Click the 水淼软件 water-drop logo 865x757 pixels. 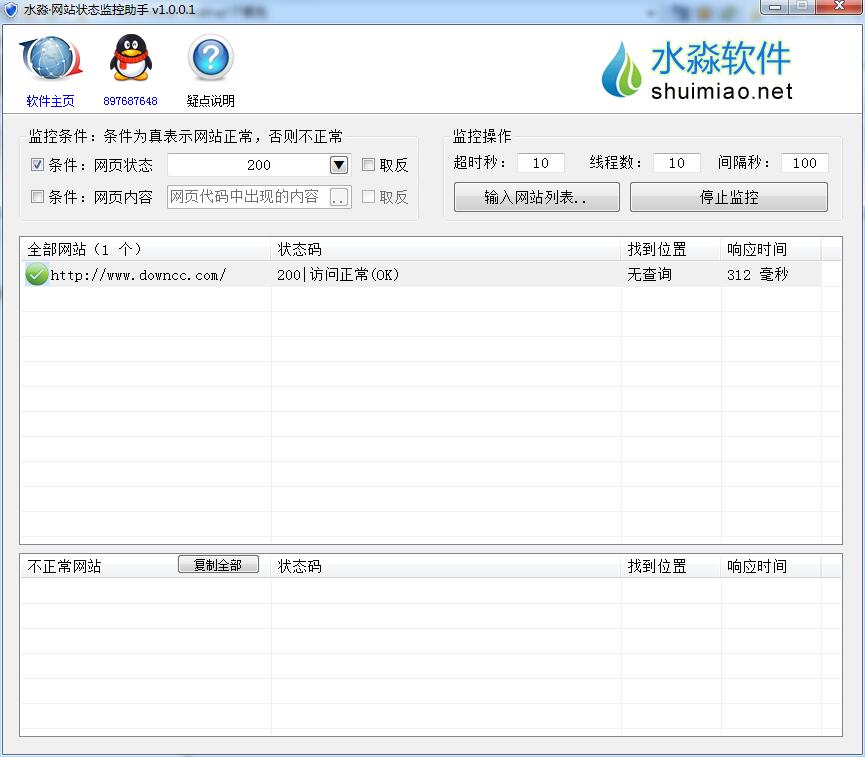click(x=622, y=68)
